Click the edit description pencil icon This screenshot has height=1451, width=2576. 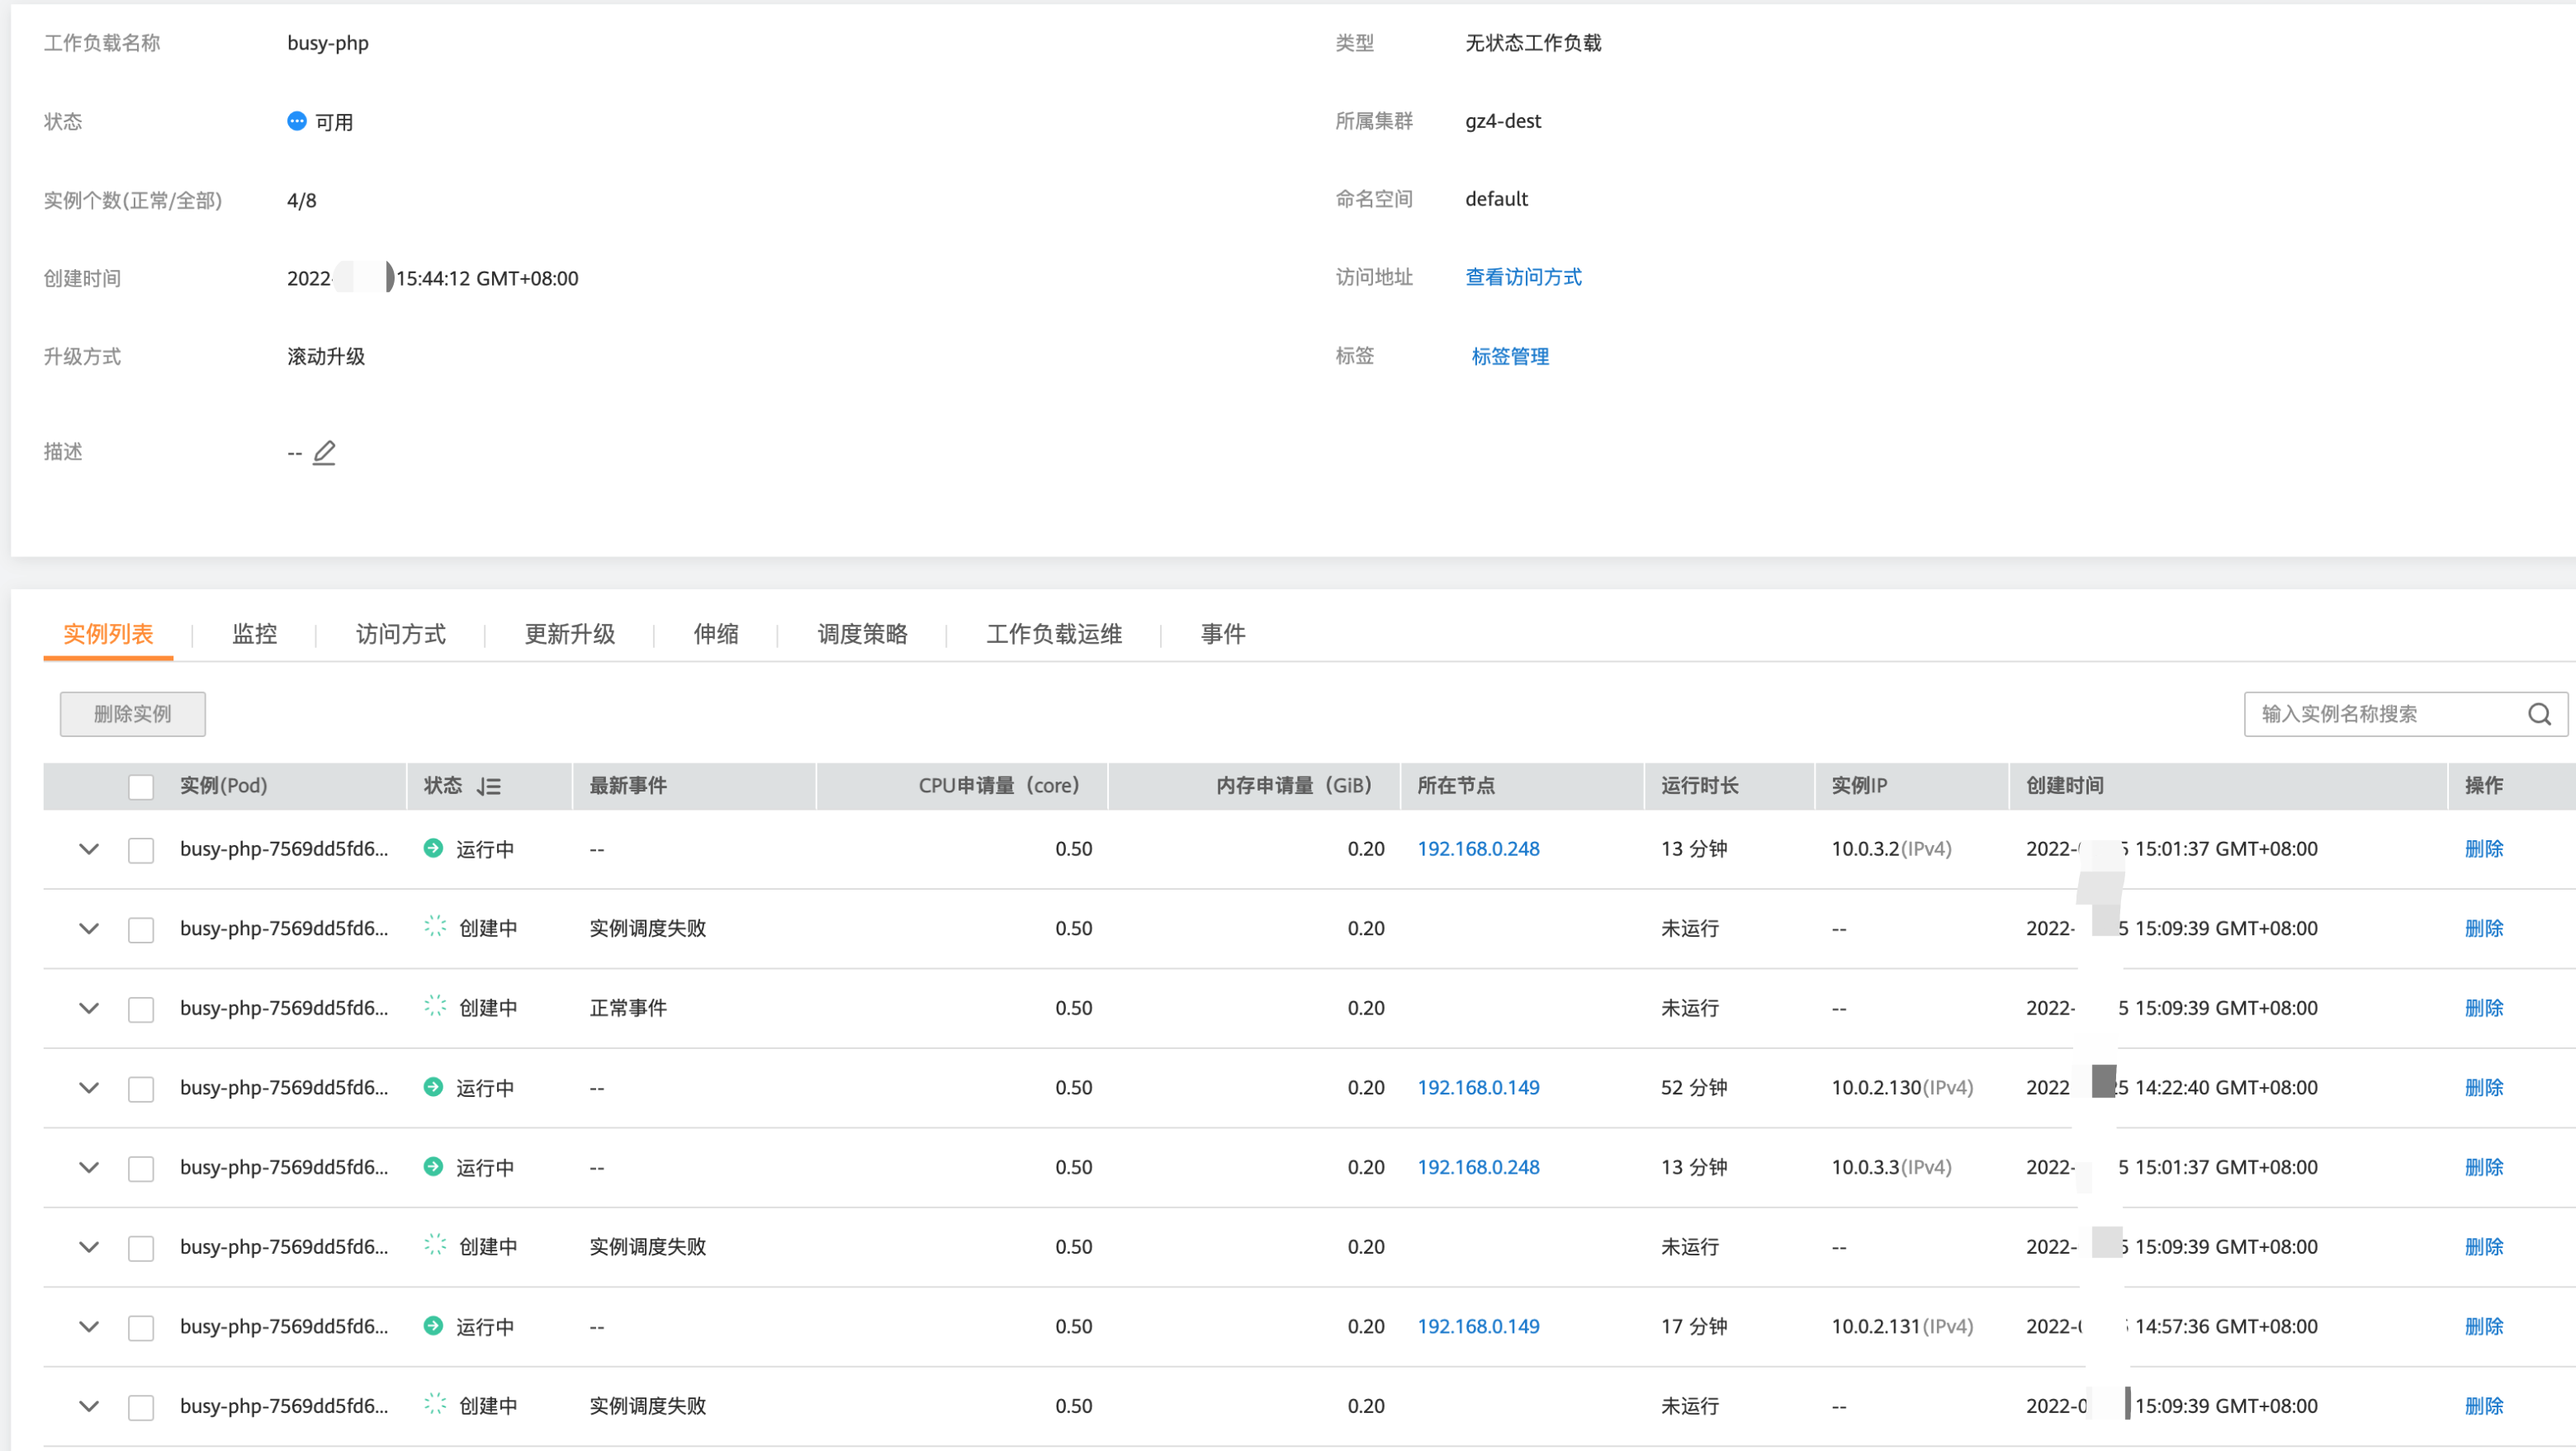click(x=324, y=453)
